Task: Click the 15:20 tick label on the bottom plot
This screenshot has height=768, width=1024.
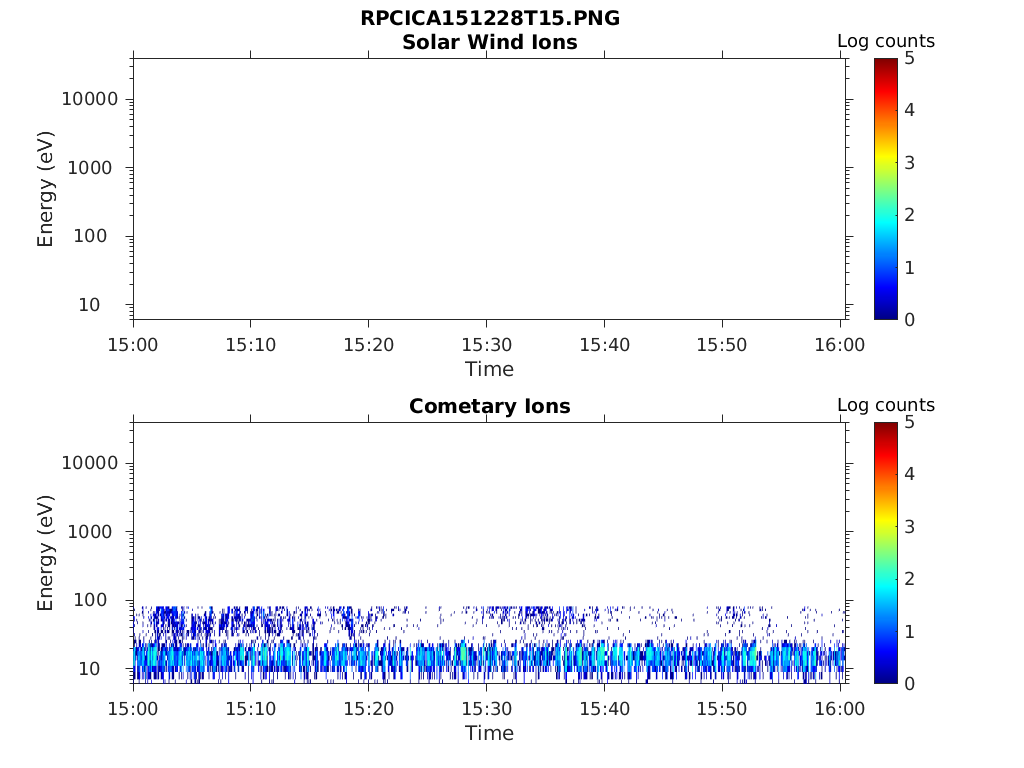Action: tap(369, 709)
